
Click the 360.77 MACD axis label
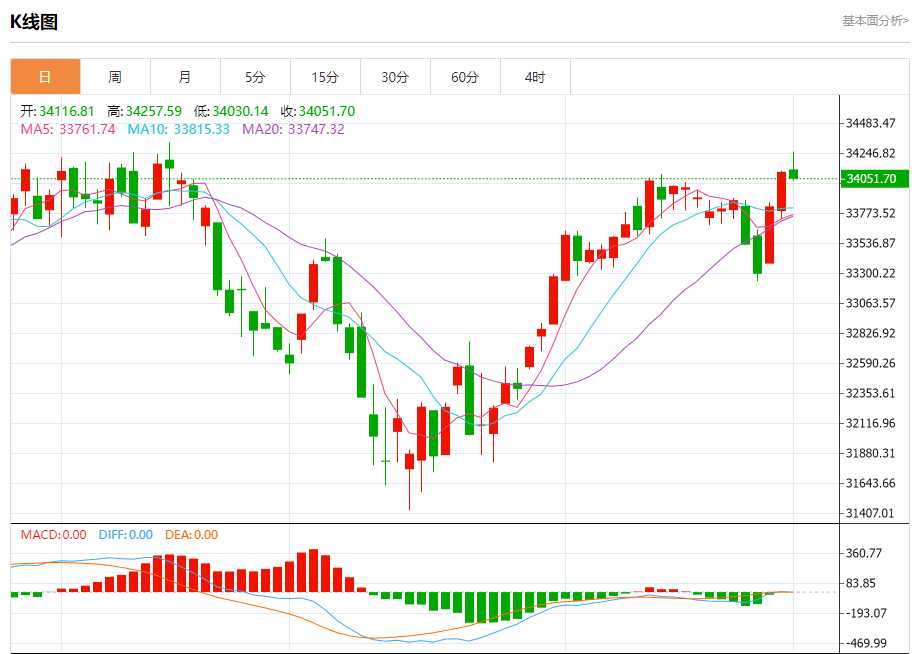point(863,553)
